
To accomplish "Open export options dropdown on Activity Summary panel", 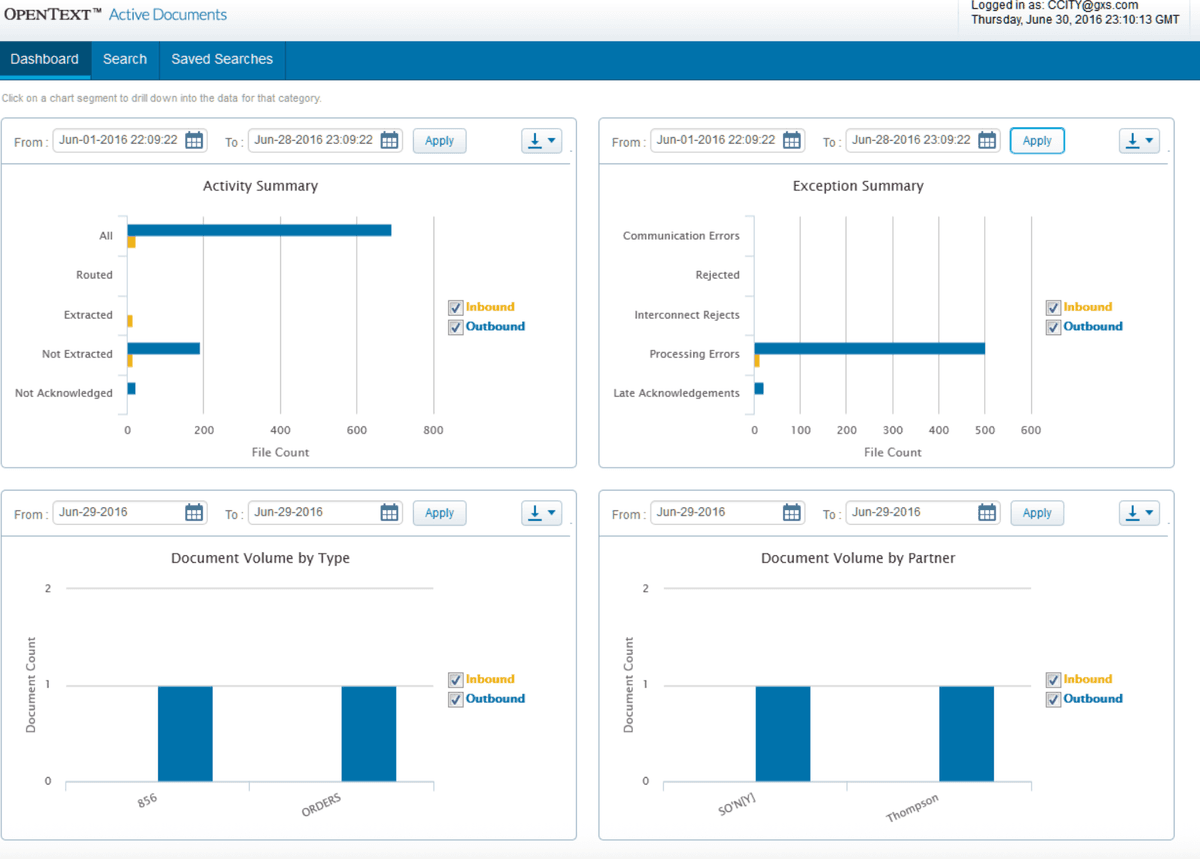I will [x=552, y=140].
